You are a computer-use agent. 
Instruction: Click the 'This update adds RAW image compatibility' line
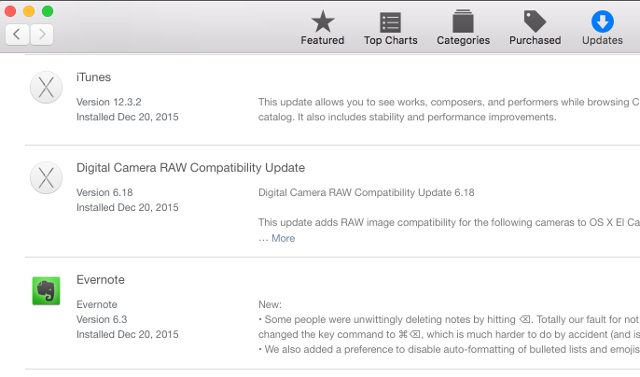449,222
